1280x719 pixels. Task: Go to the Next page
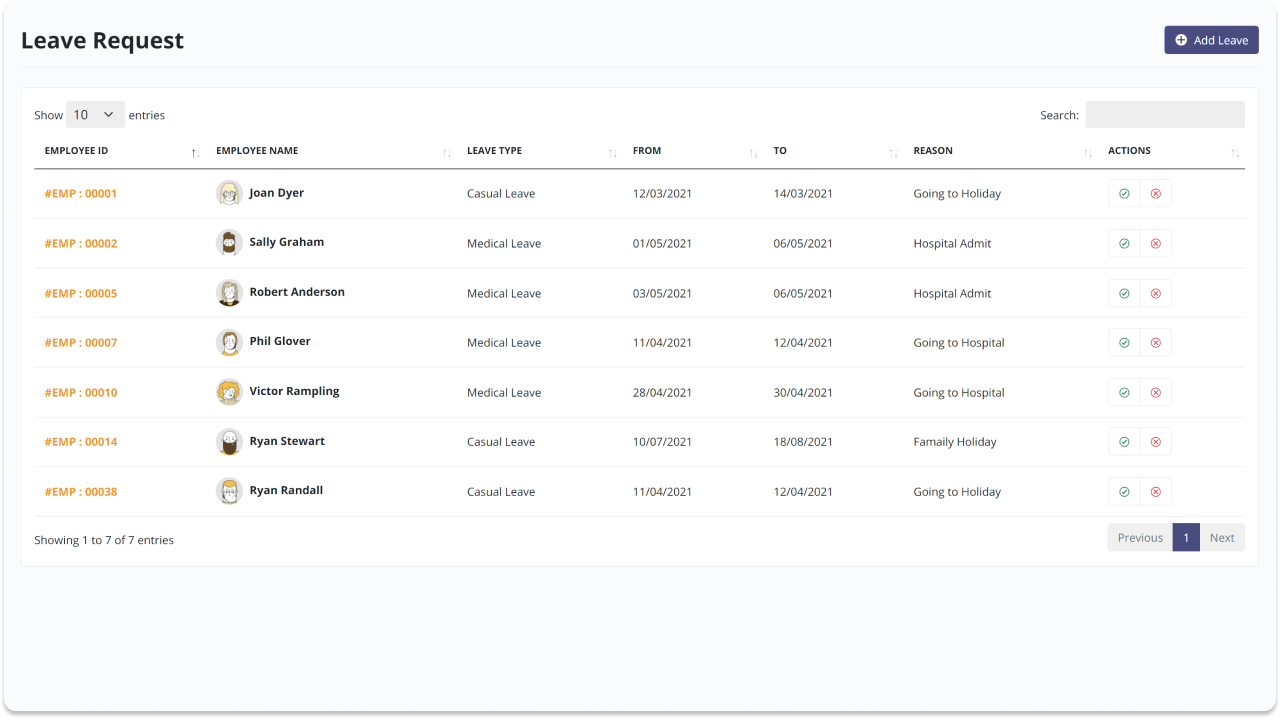point(1221,537)
